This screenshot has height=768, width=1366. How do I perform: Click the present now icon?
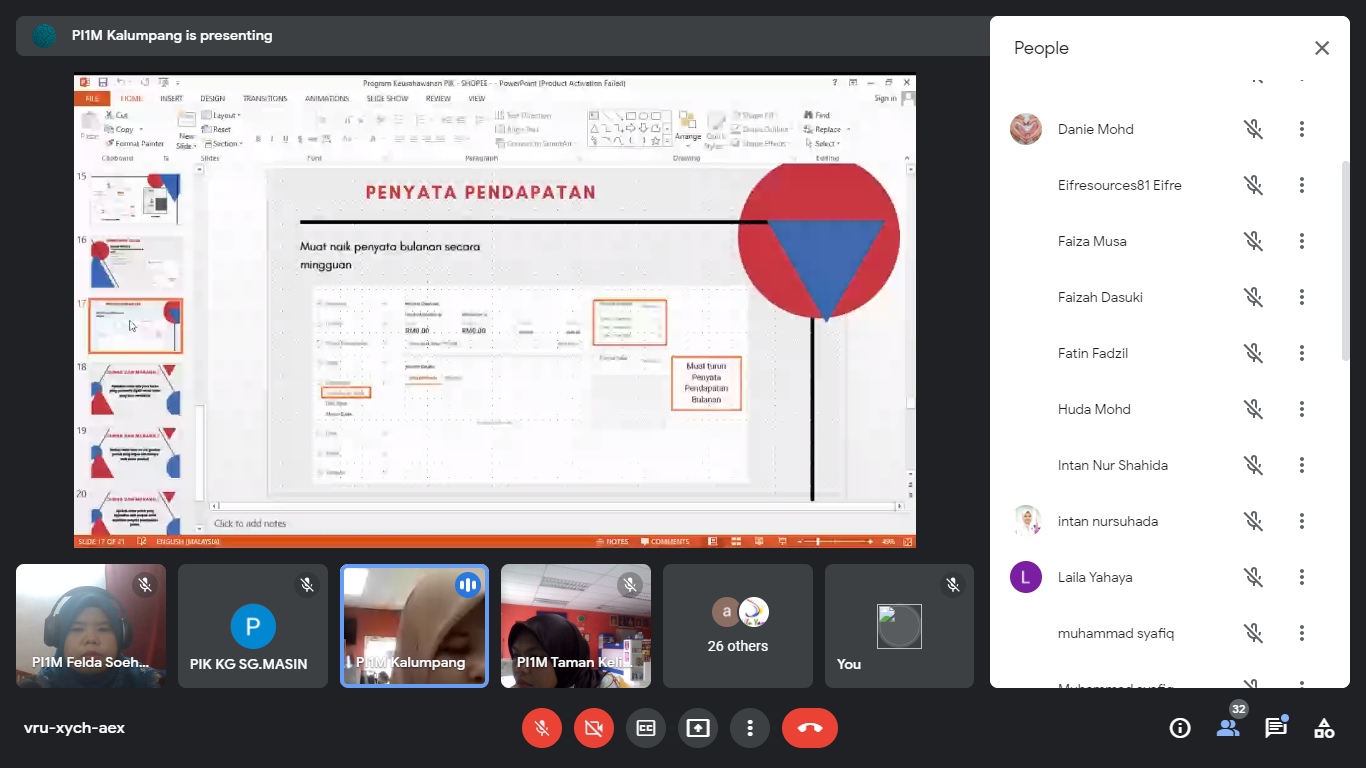(x=698, y=728)
